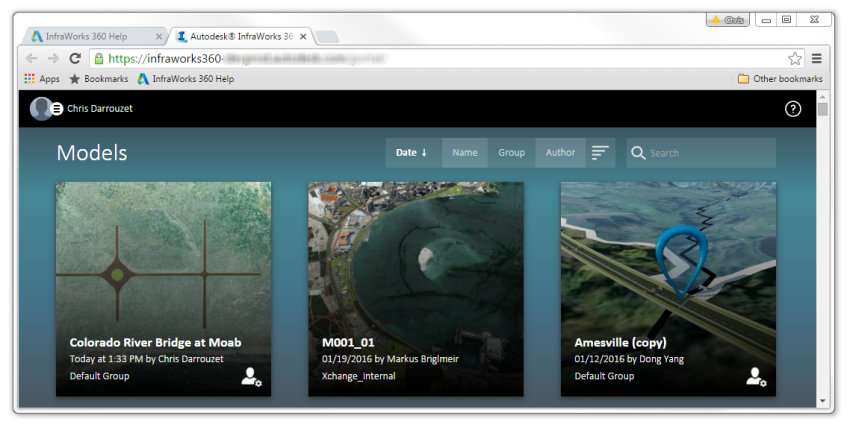
Task: Reload the page with the refresh icon
Action: point(75,58)
